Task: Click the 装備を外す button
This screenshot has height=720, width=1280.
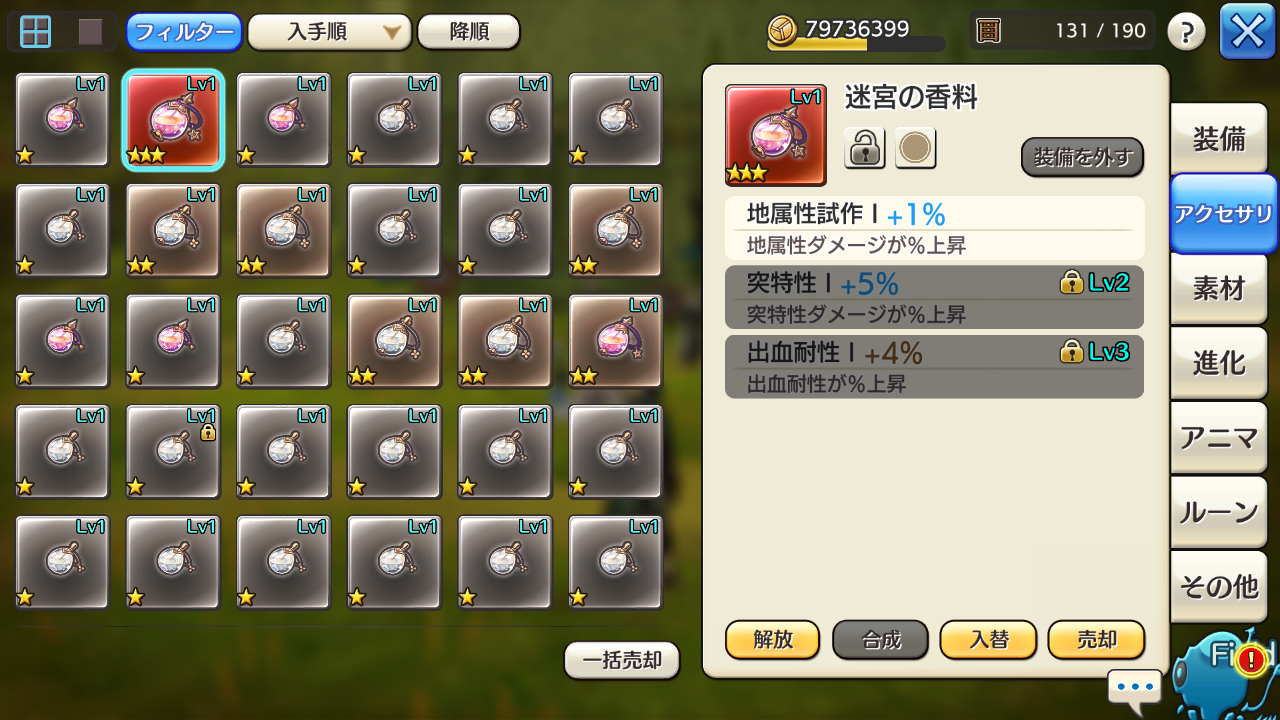Action: tap(1082, 157)
